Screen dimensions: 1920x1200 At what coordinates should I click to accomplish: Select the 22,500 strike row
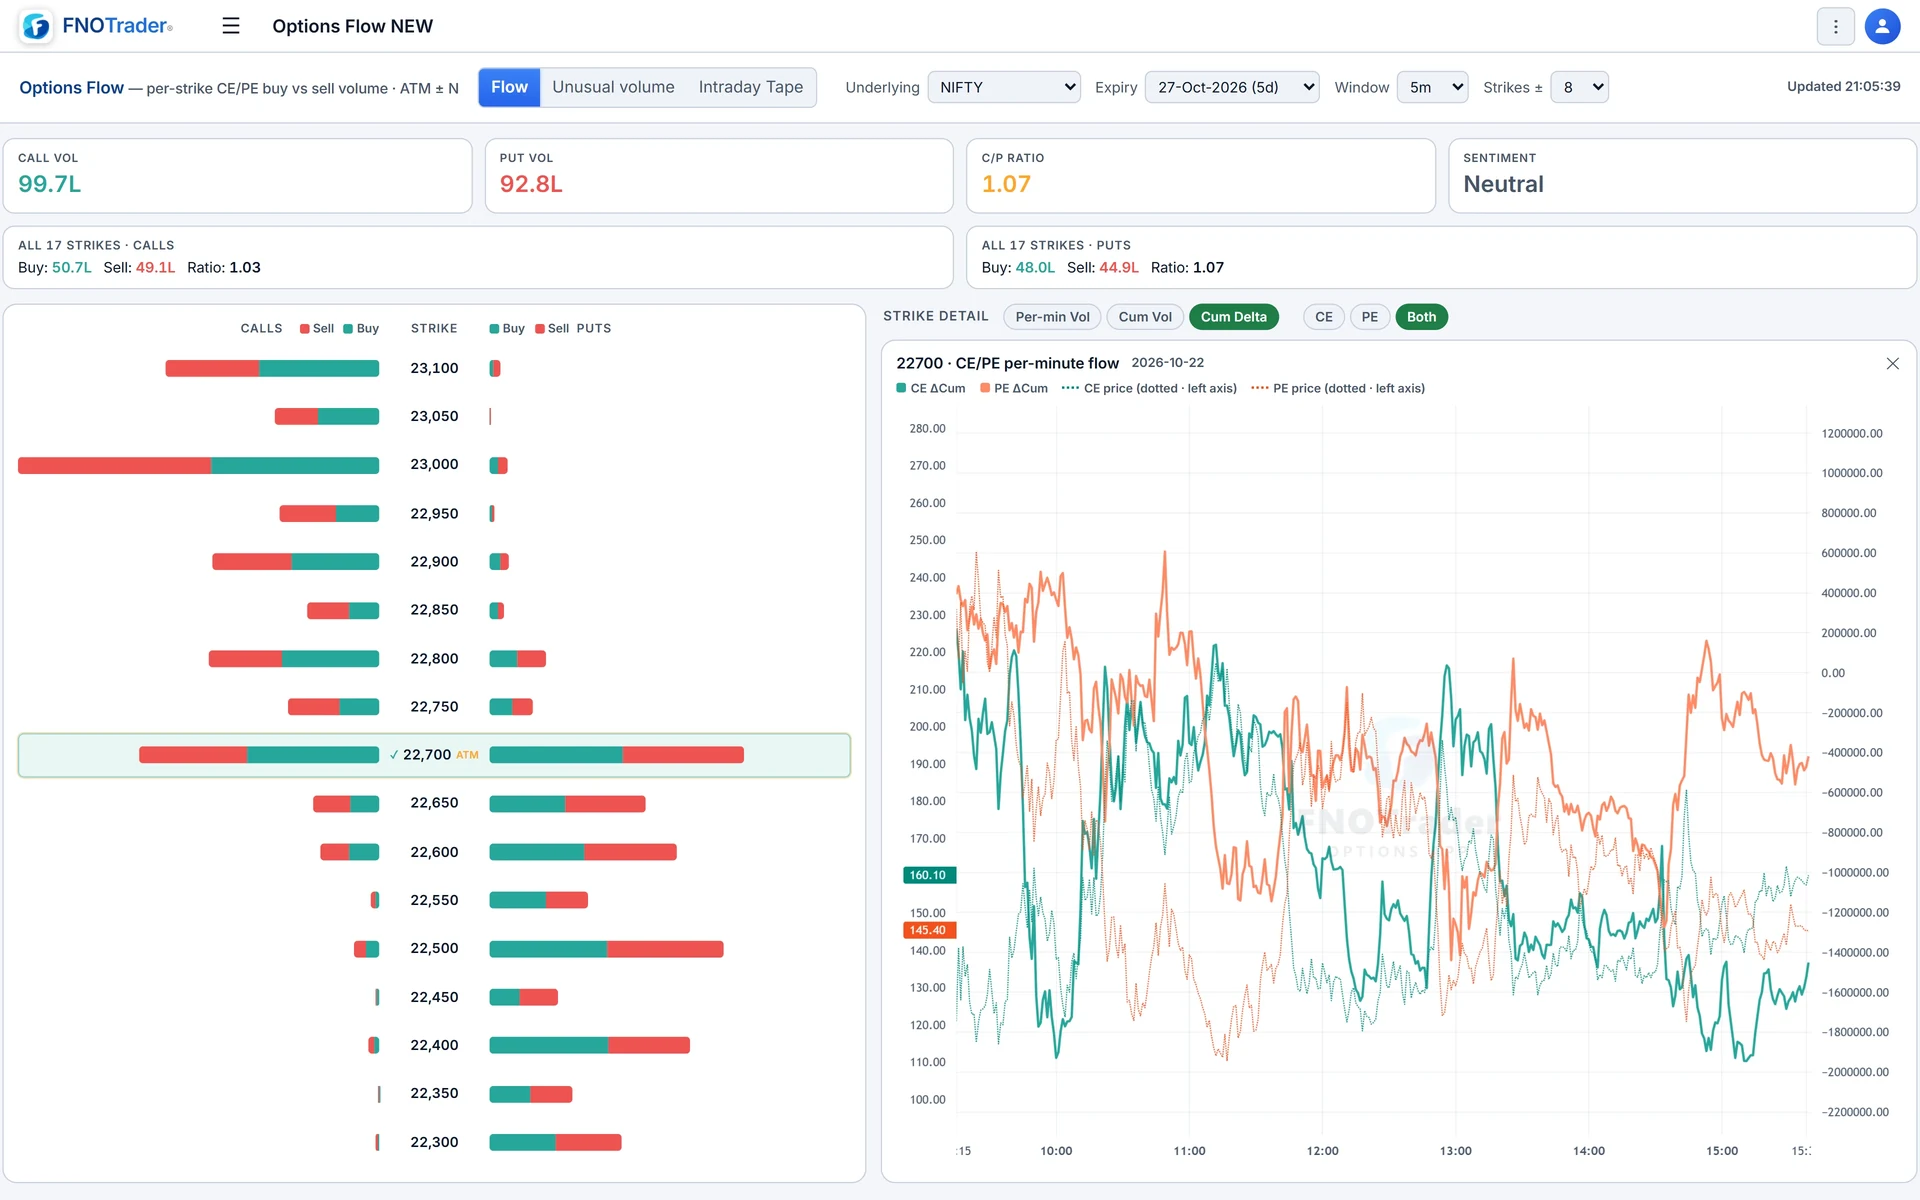tap(434, 949)
